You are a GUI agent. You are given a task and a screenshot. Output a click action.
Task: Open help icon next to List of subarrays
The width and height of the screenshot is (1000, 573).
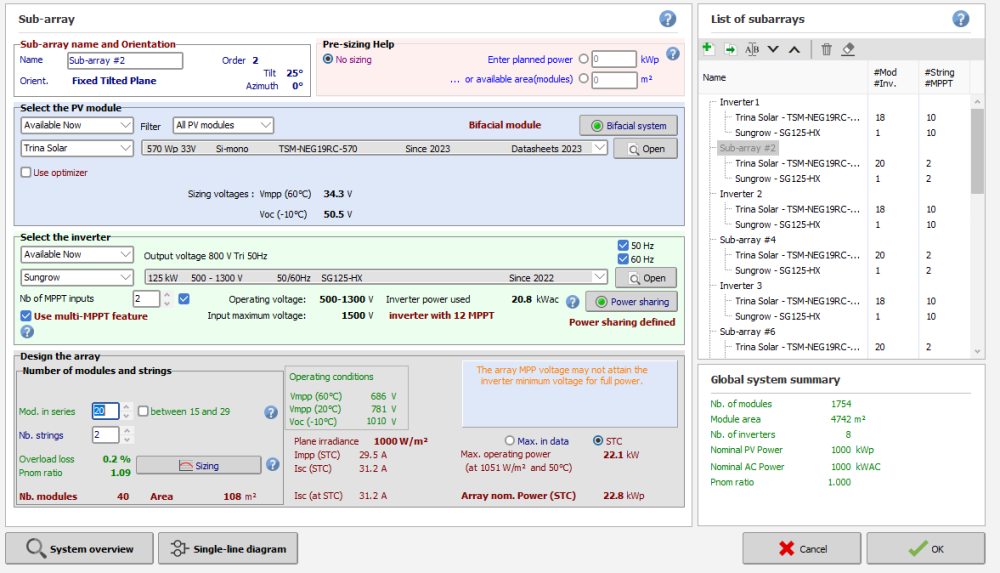(x=960, y=19)
